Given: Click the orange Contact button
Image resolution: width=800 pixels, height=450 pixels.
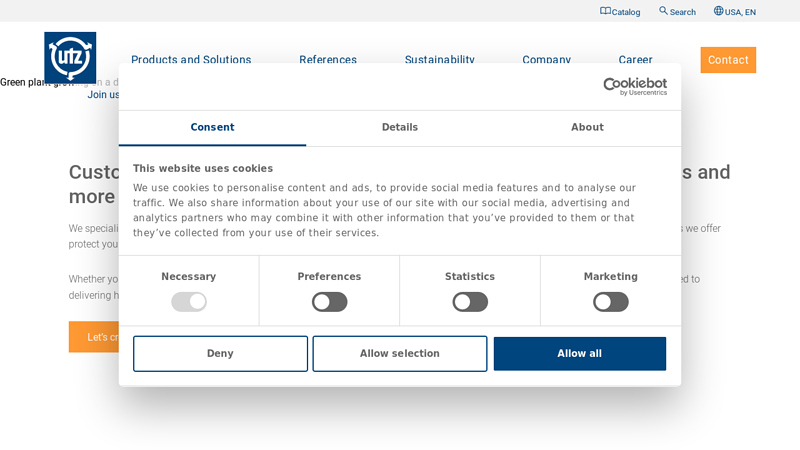Looking at the screenshot, I should coord(727,60).
